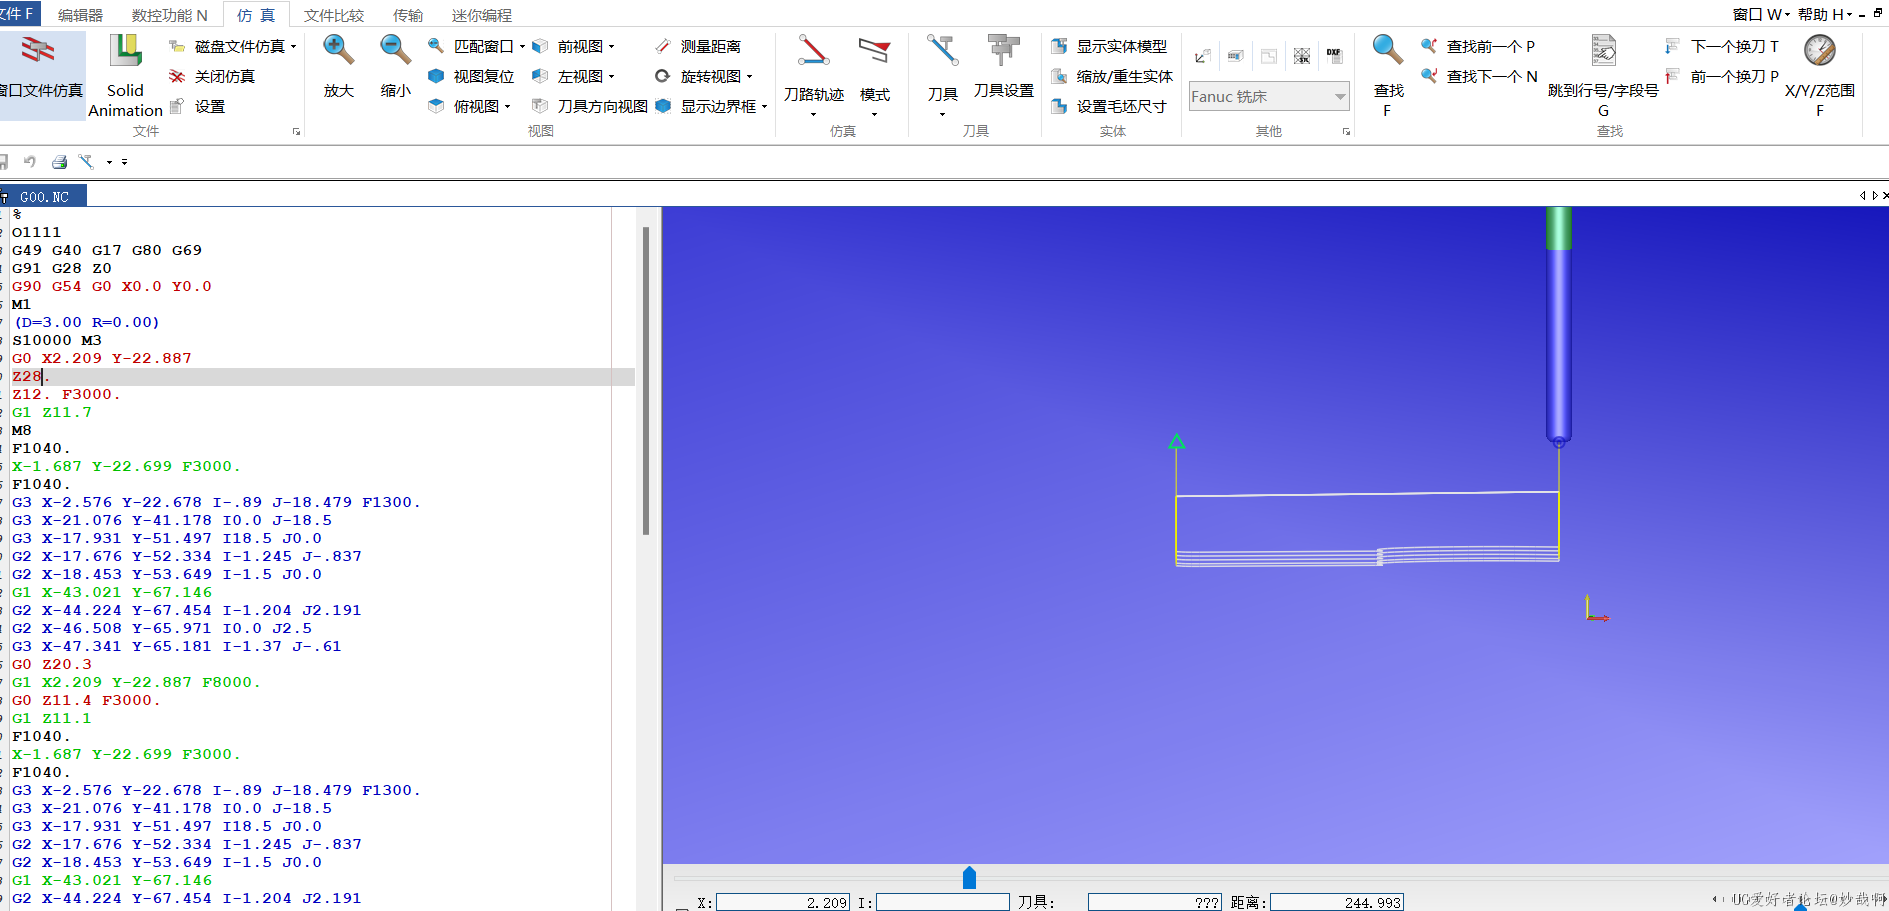Click the 刀具 tool icon
Viewport: 1889px width, 911px height.
click(x=942, y=50)
